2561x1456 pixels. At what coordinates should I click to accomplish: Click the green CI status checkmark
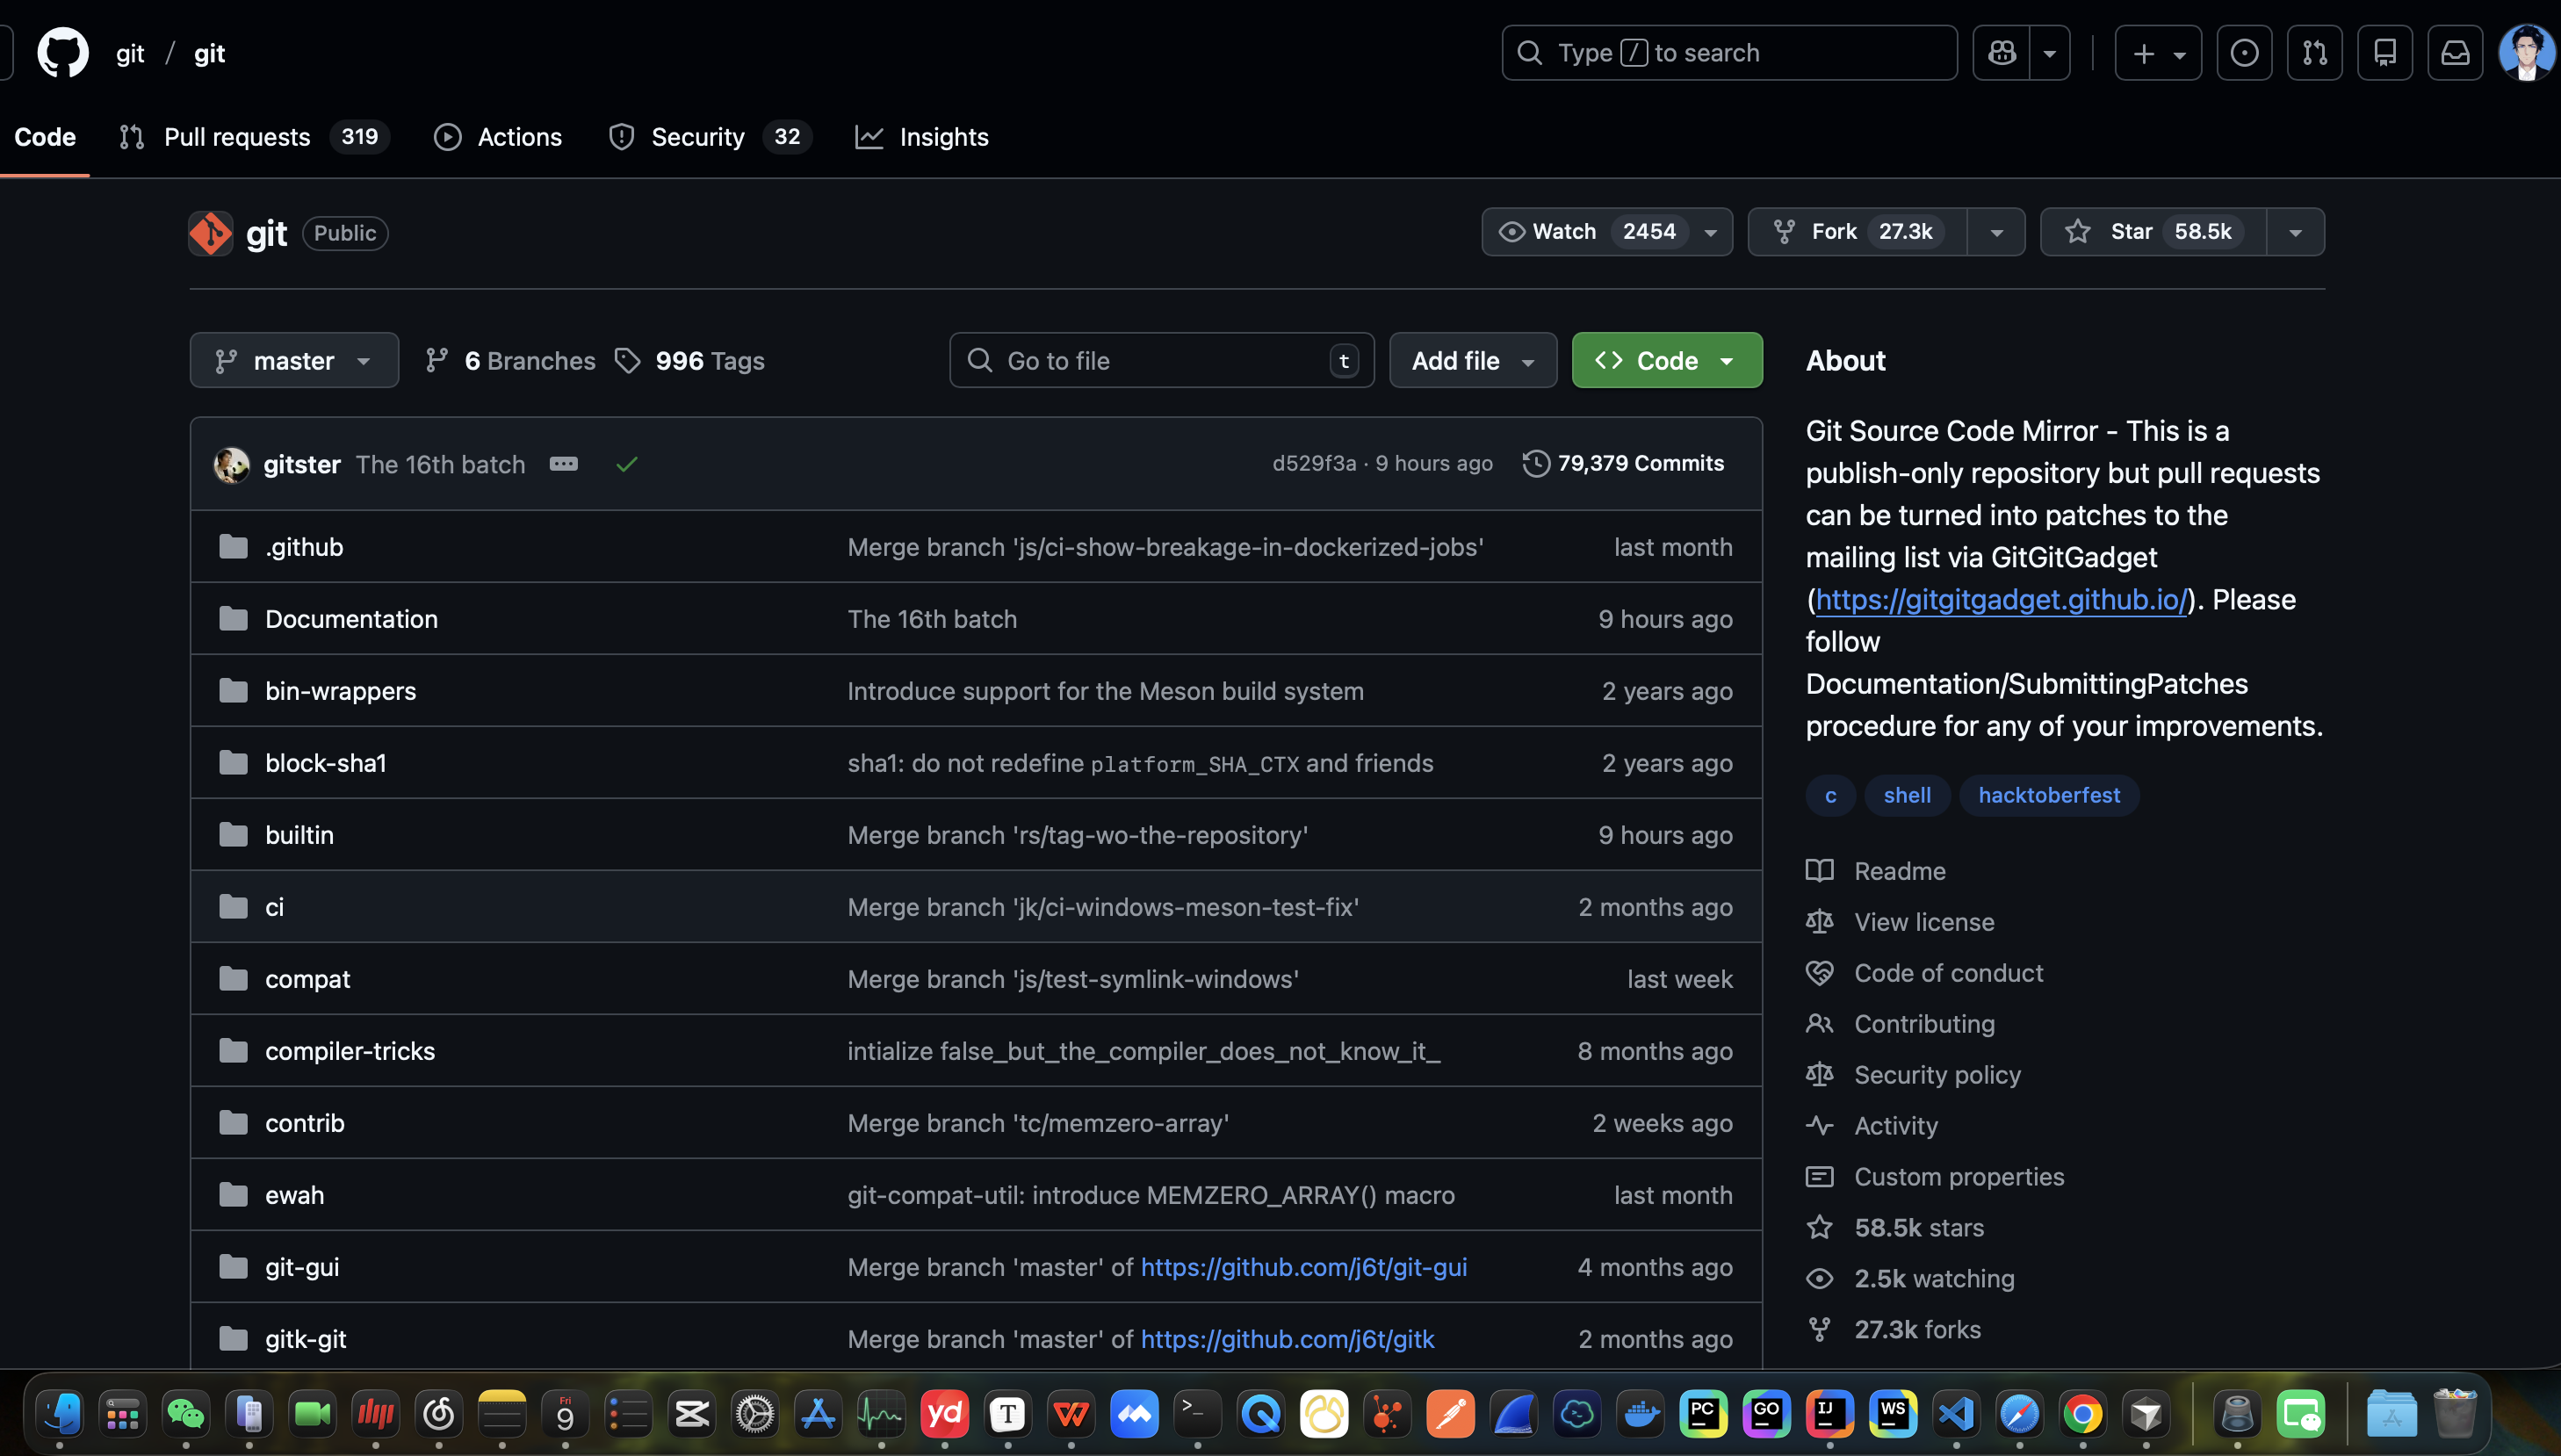point(627,464)
